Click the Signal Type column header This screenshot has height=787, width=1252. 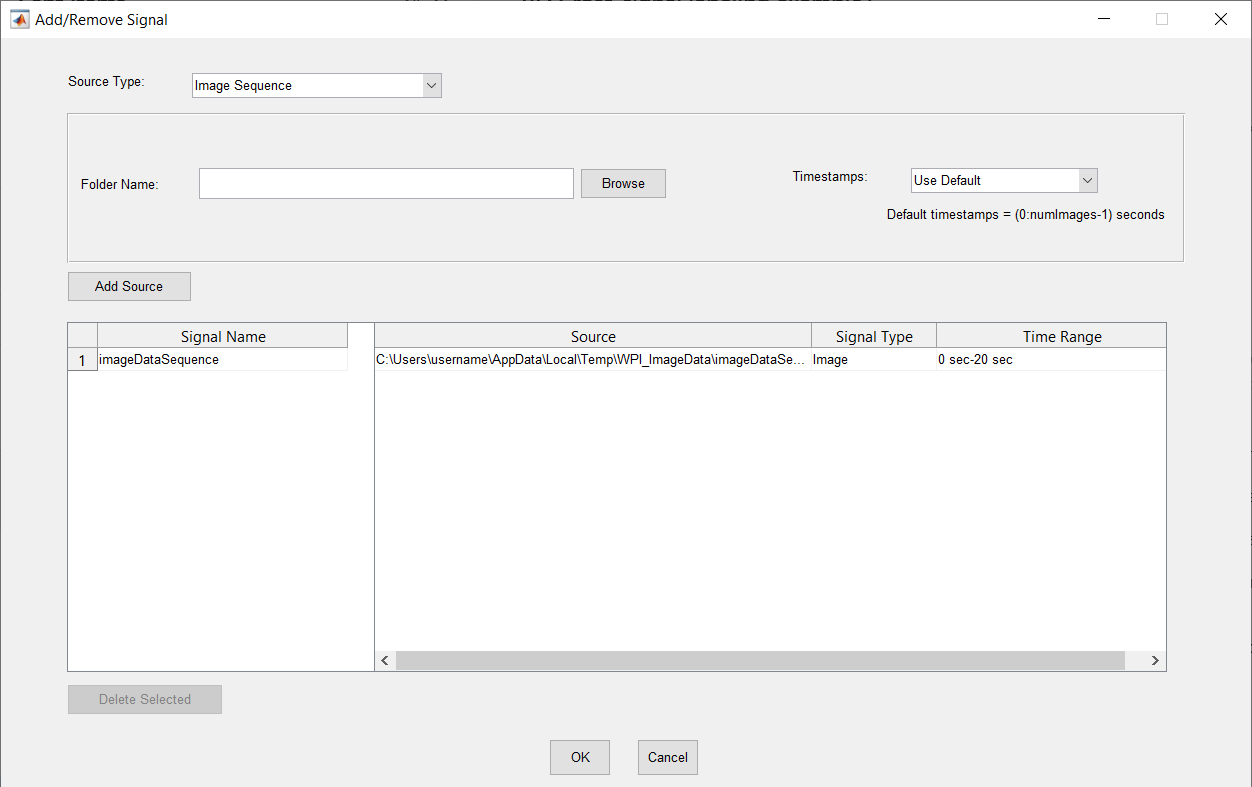pos(874,337)
